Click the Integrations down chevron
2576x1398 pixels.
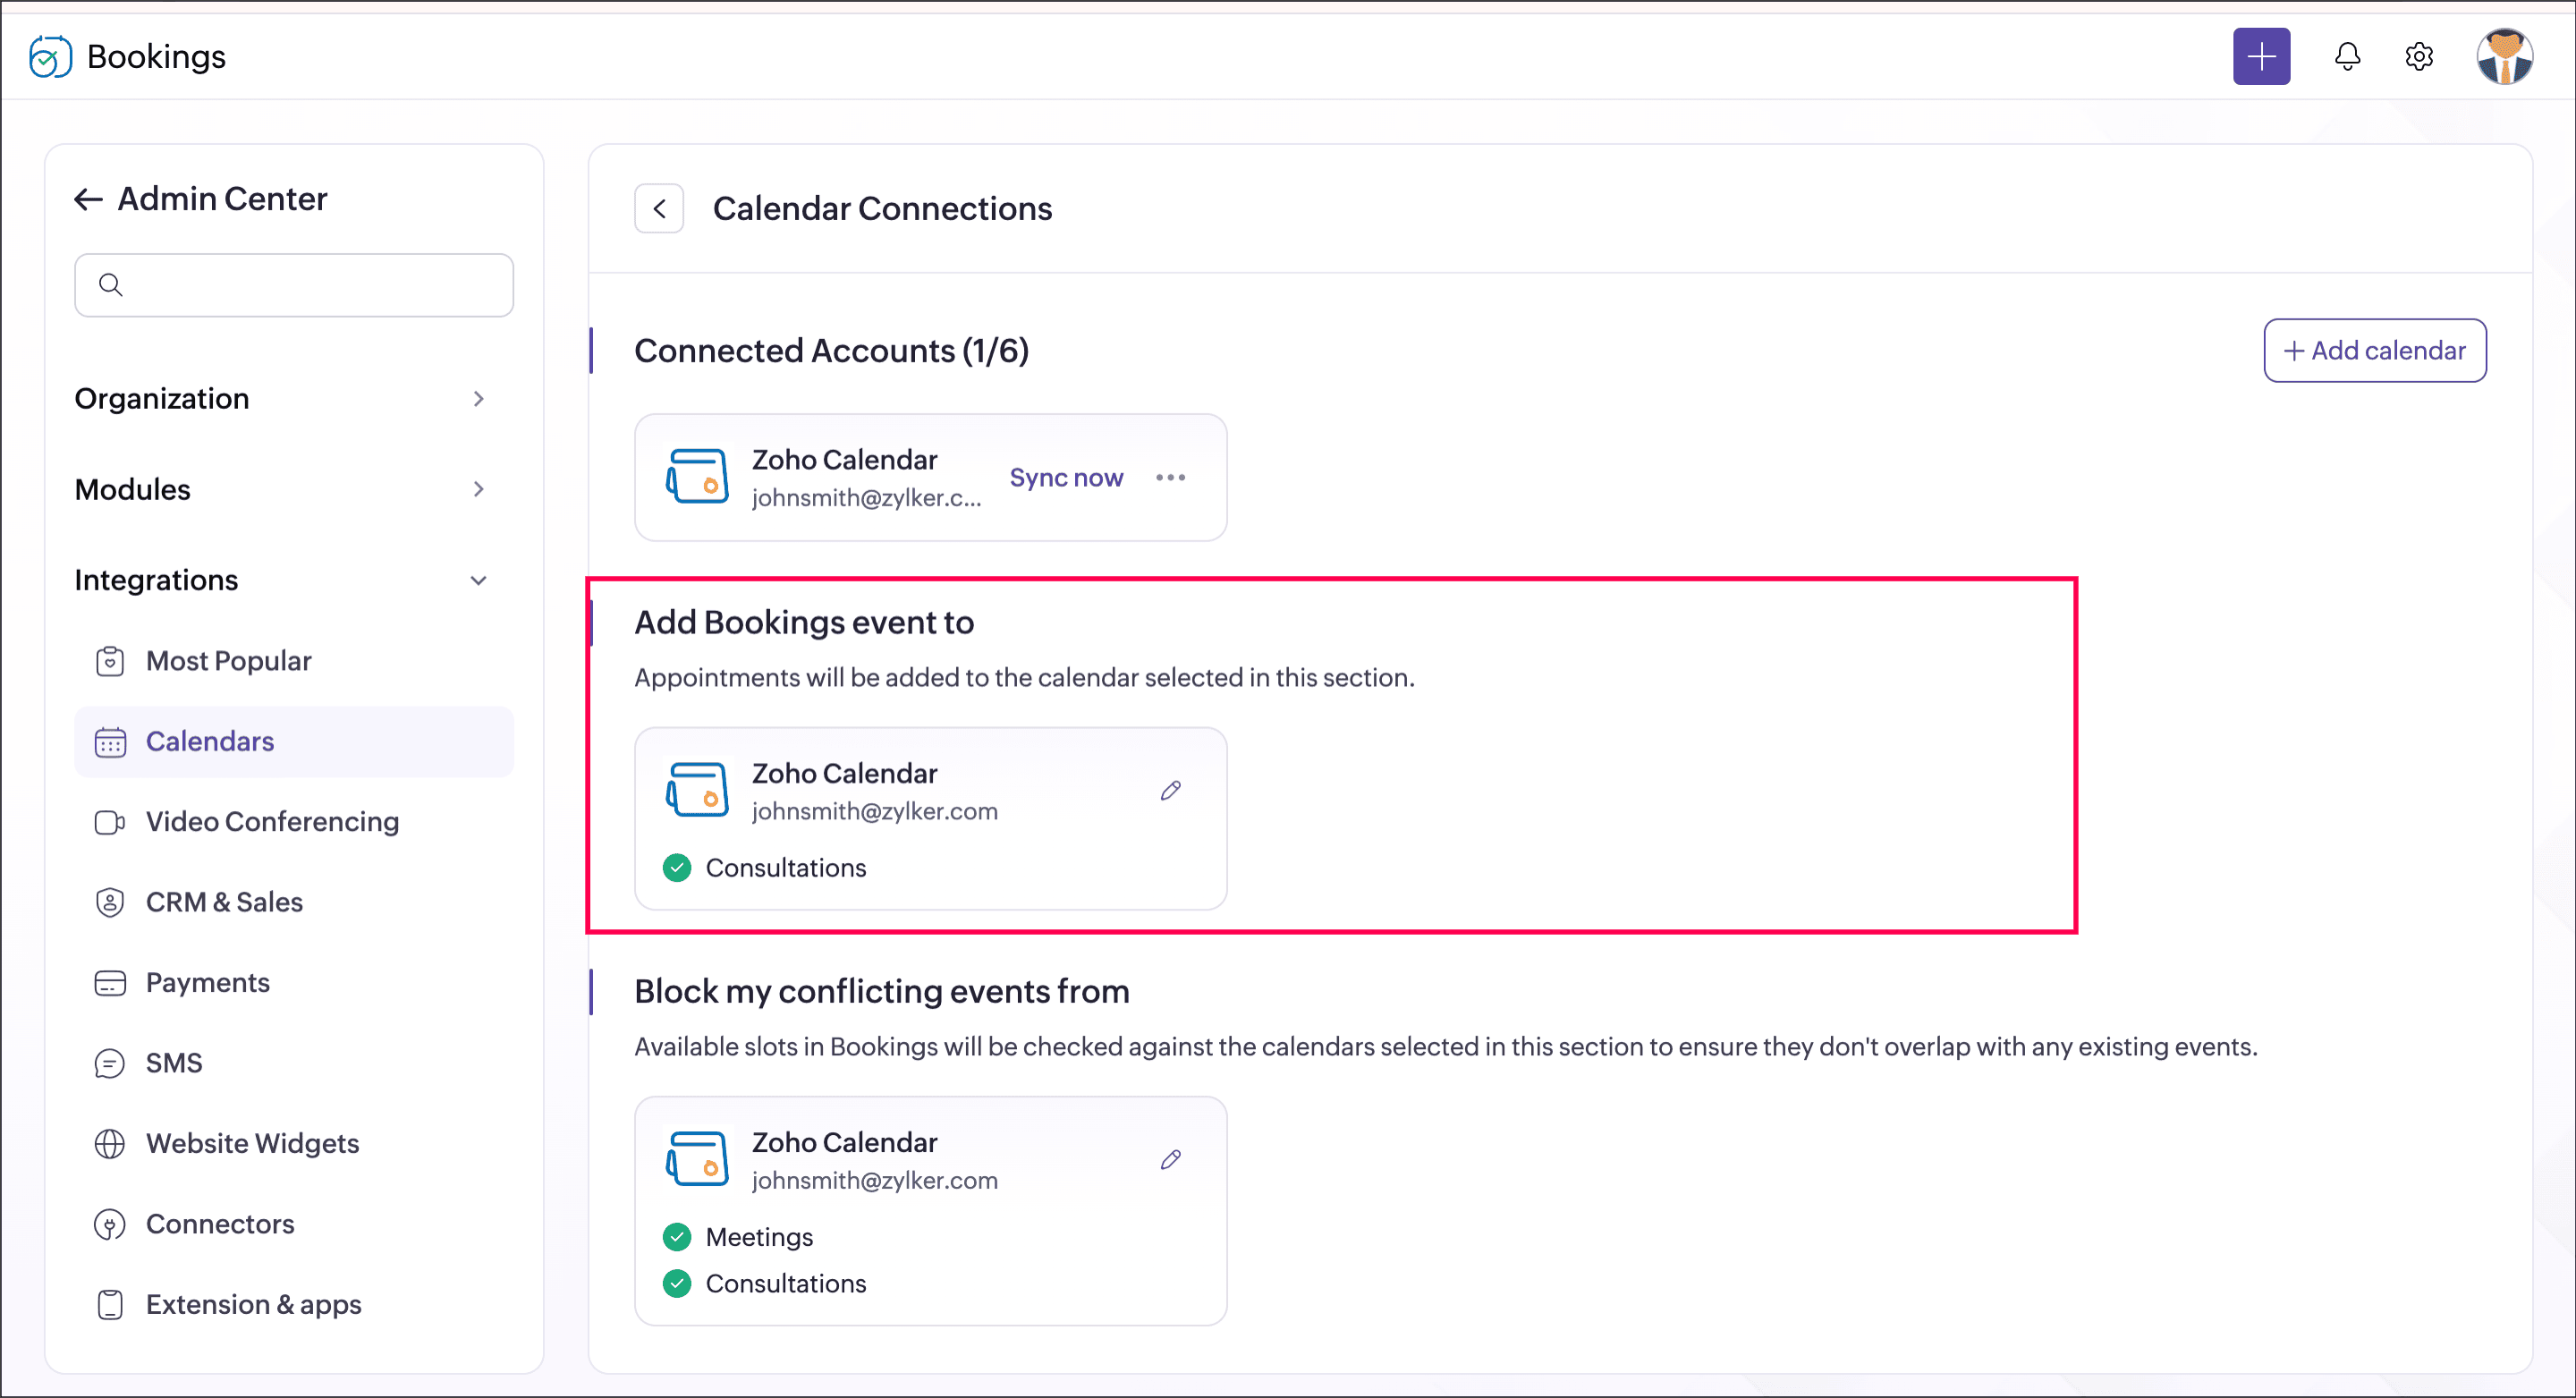(479, 580)
